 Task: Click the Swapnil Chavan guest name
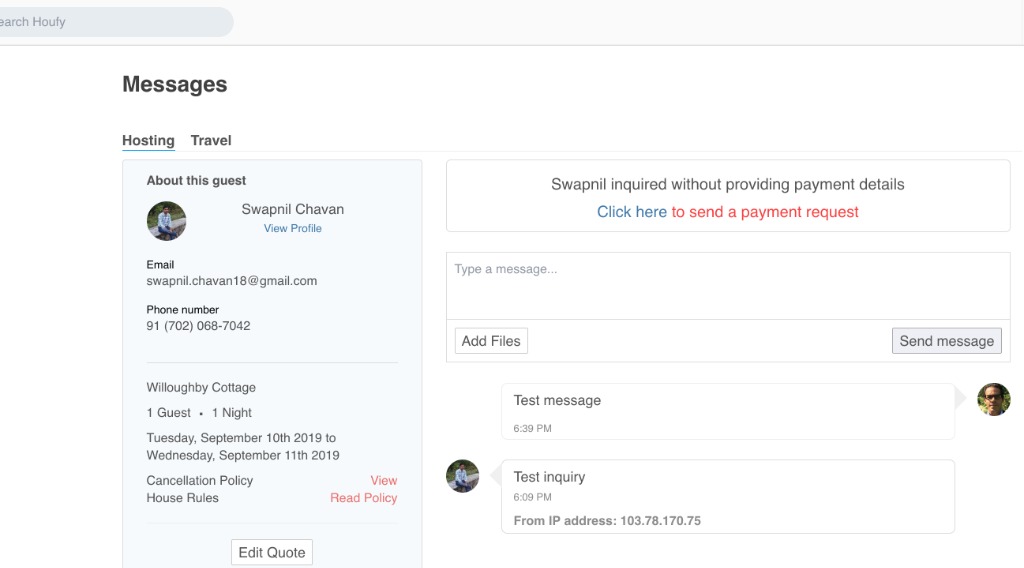292,210
